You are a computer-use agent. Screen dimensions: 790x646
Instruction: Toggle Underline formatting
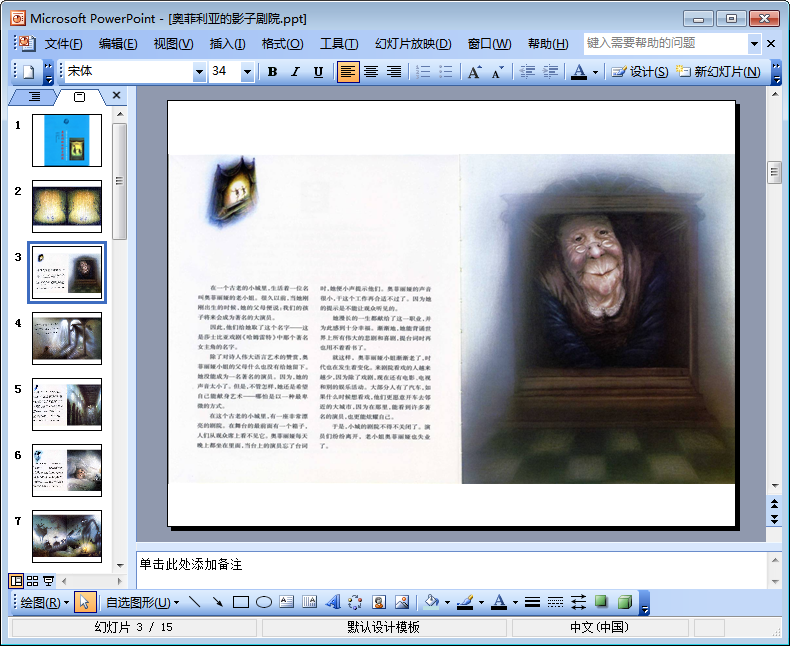(x=318, y=72)
